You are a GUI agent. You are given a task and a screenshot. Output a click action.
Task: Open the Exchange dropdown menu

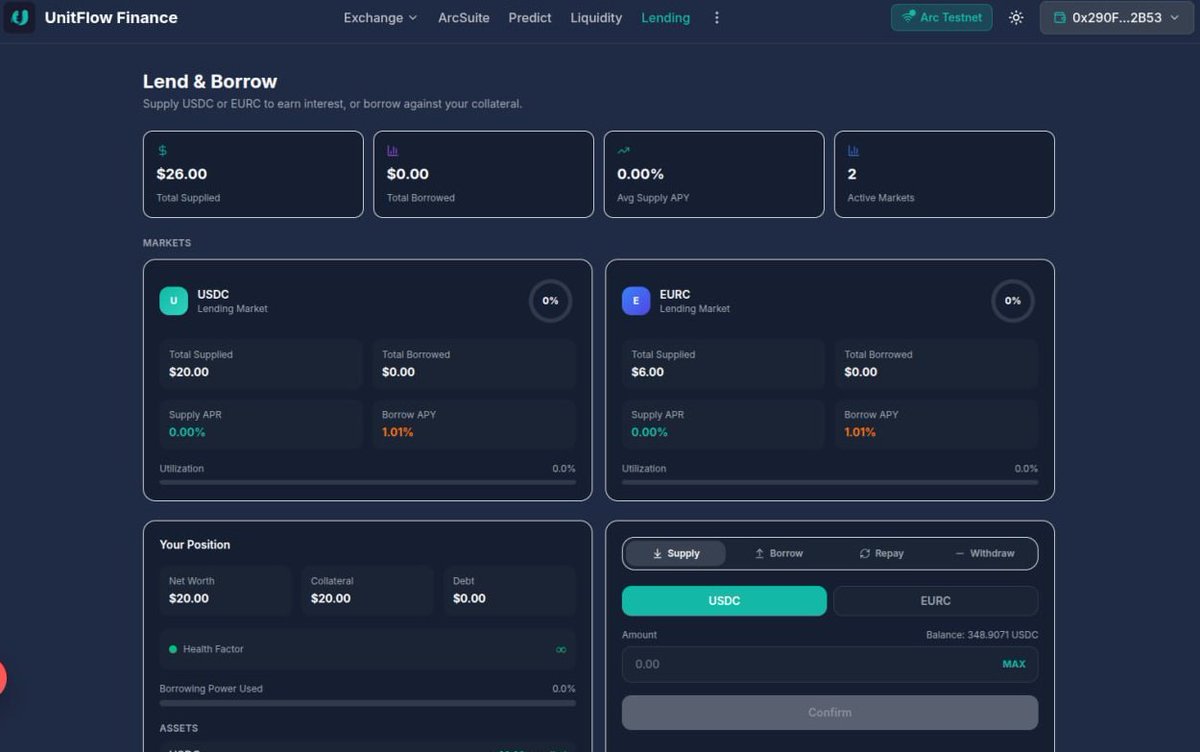point(380,18)
